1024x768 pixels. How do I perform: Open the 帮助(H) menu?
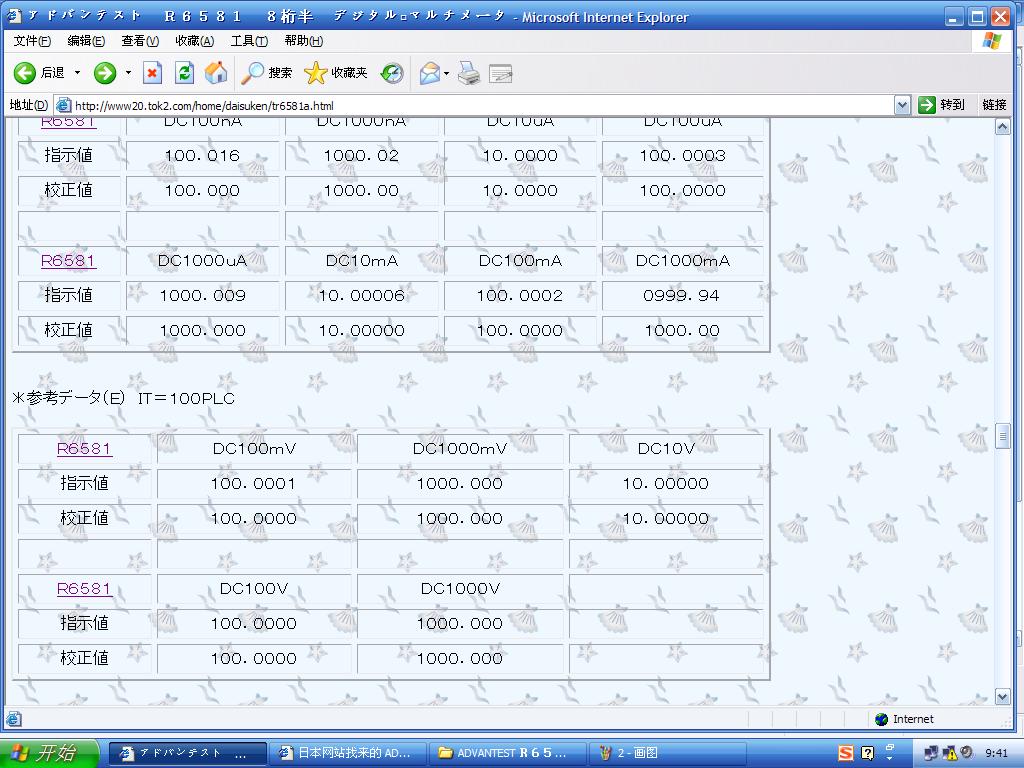[x=304, y=40]
